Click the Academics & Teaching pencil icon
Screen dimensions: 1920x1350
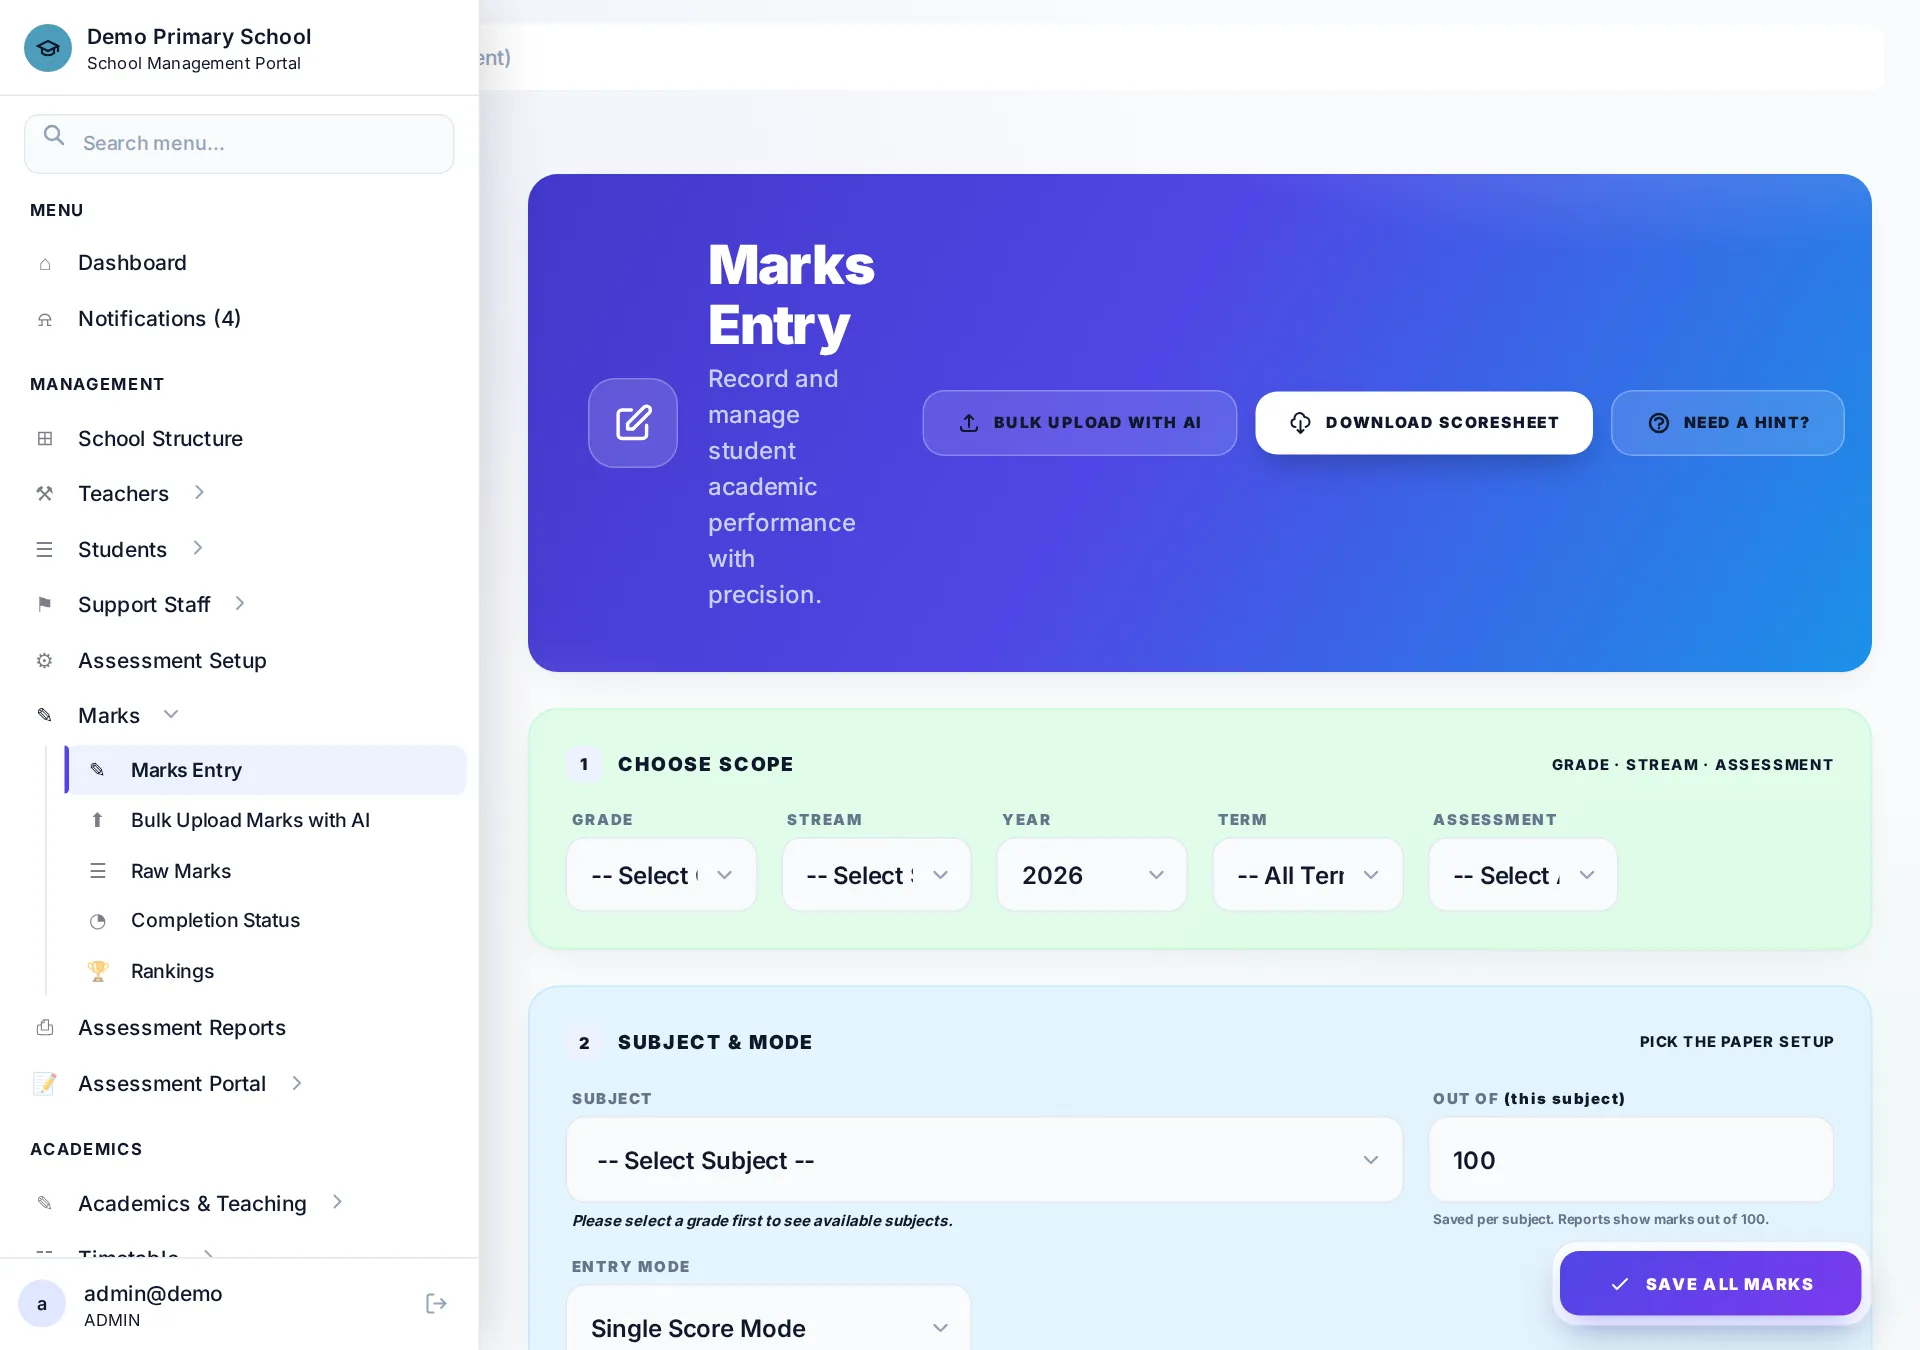[x=45, y=1204]
